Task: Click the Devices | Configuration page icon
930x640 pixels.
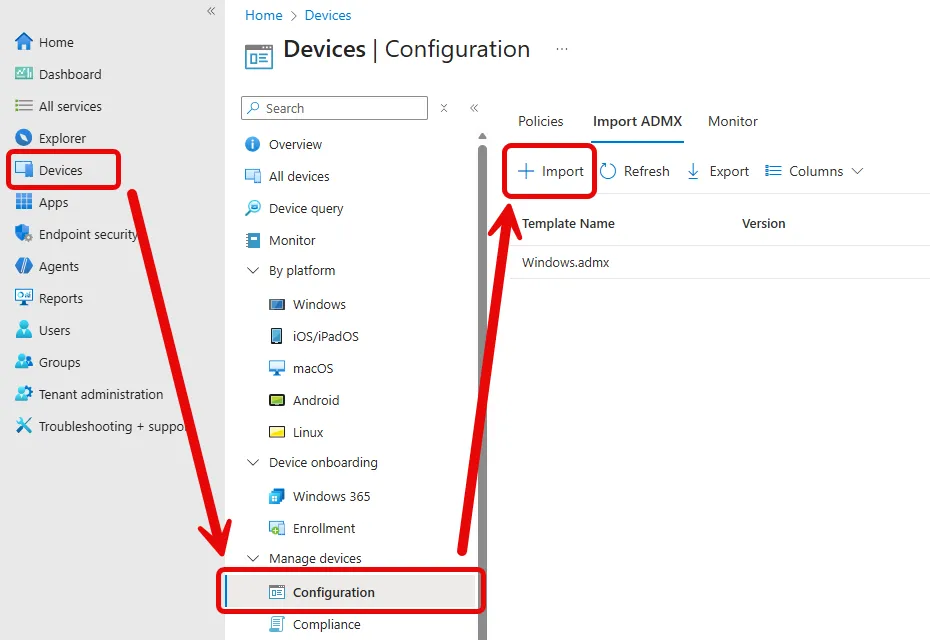Action: (x=259, y=57)
